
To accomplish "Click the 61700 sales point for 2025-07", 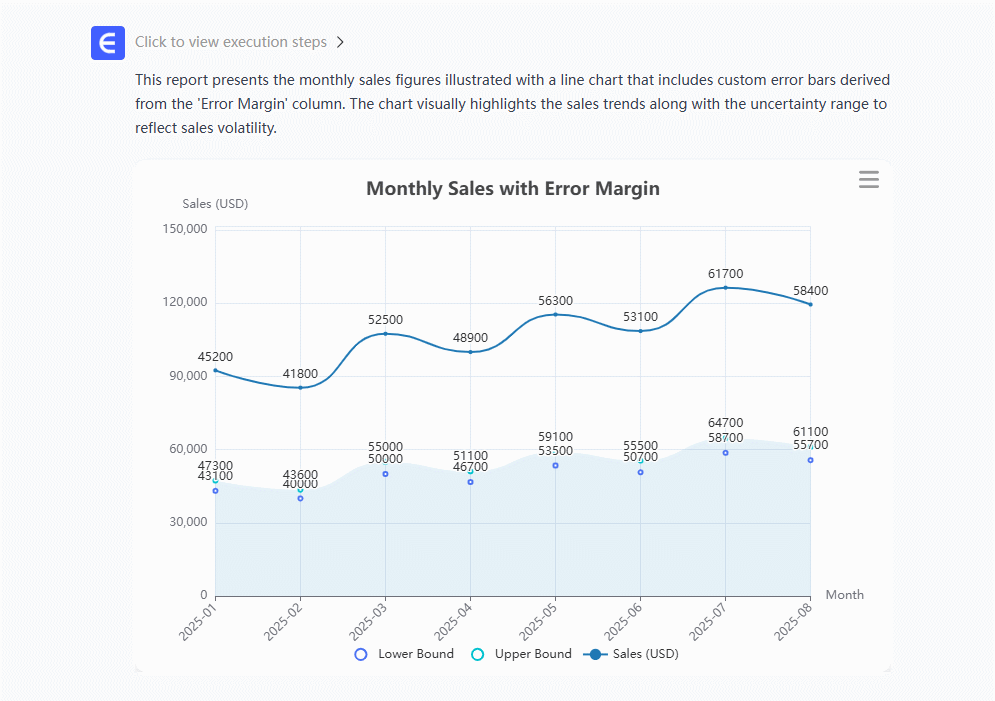I will (x=726, y=288).
